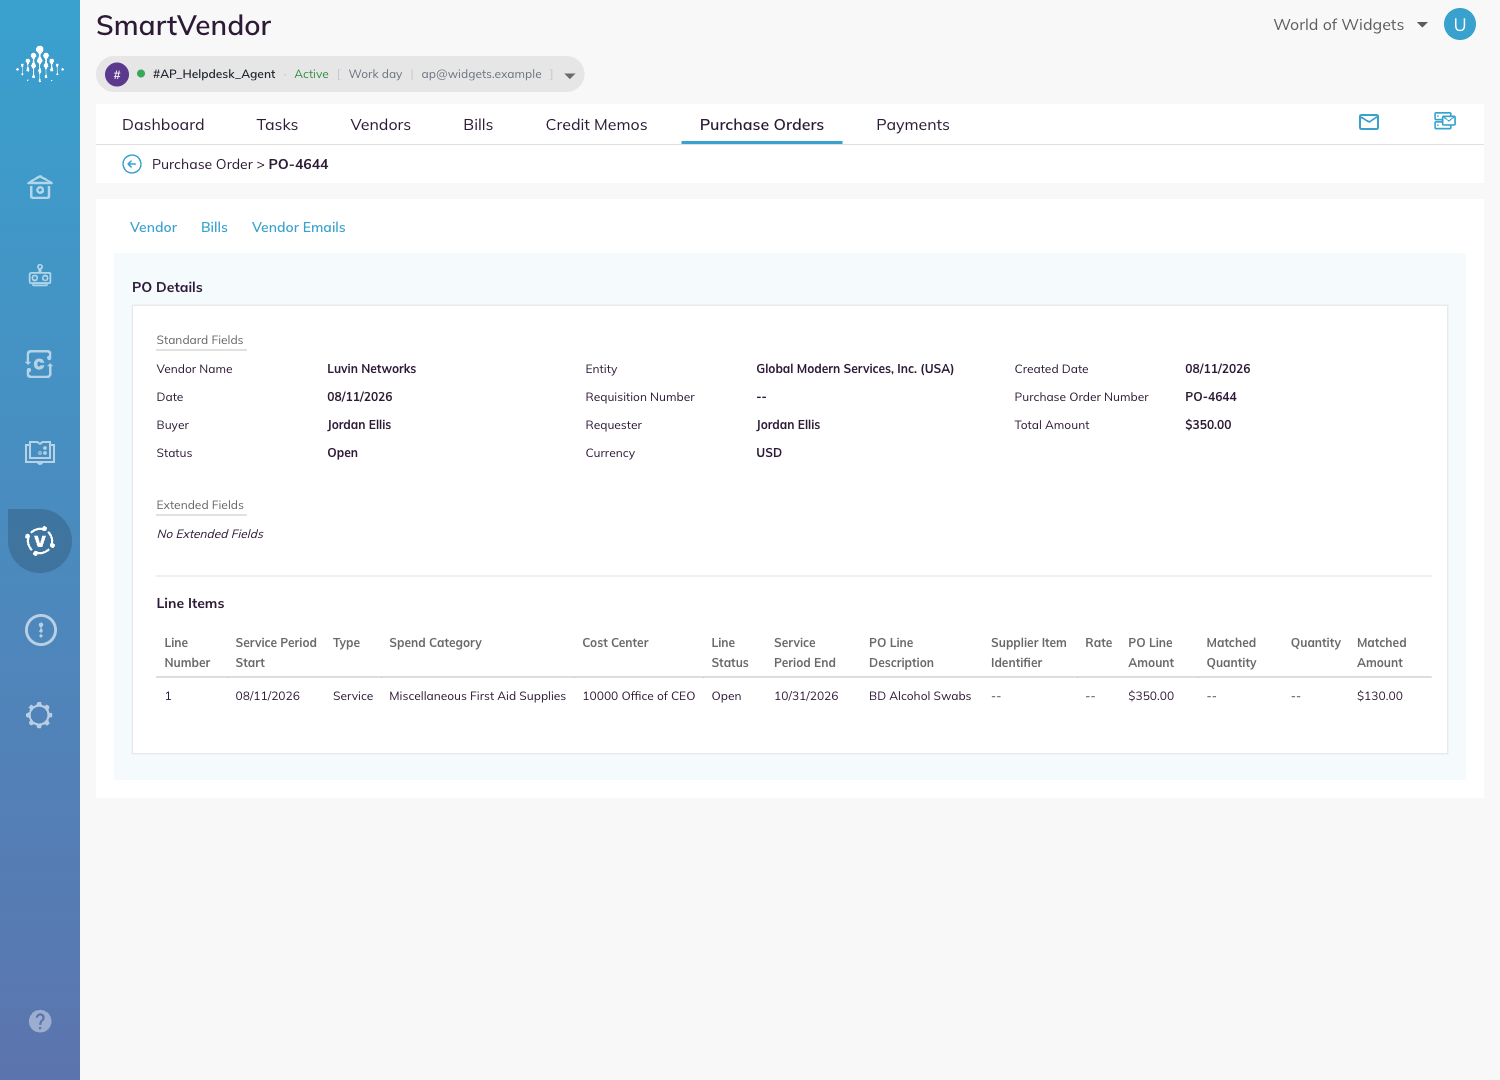Open the mail envelope icon

(x=1369, y=122)
